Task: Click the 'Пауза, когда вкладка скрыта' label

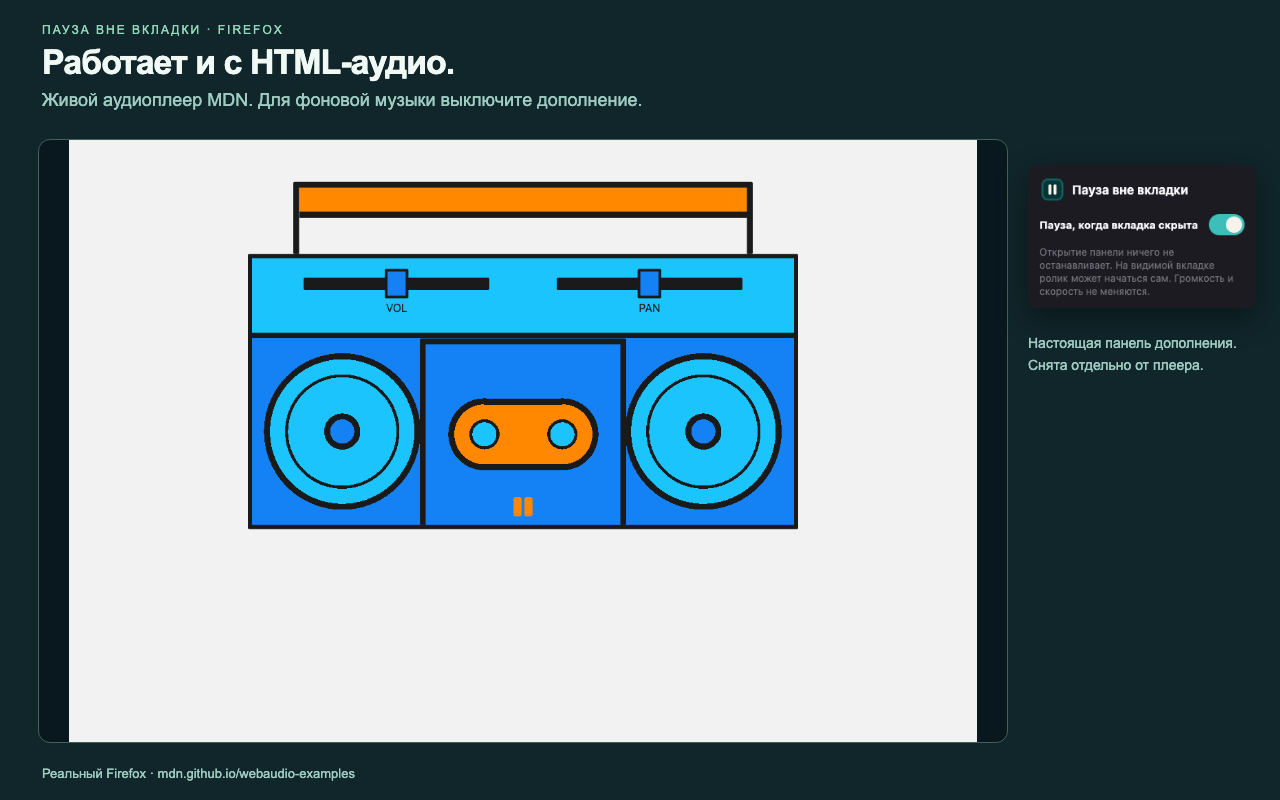Action: coord(1119,226)
